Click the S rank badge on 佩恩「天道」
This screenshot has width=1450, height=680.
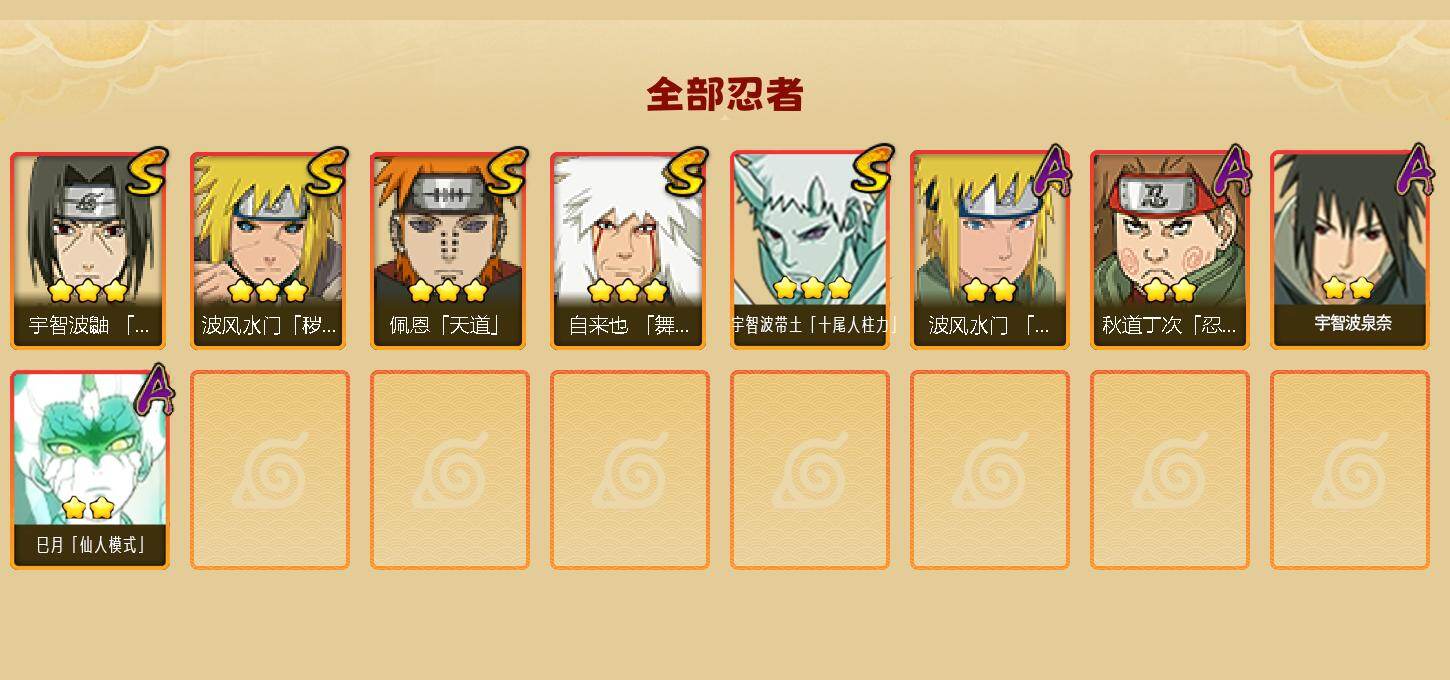pyautogui.click(x=506, y=171)
